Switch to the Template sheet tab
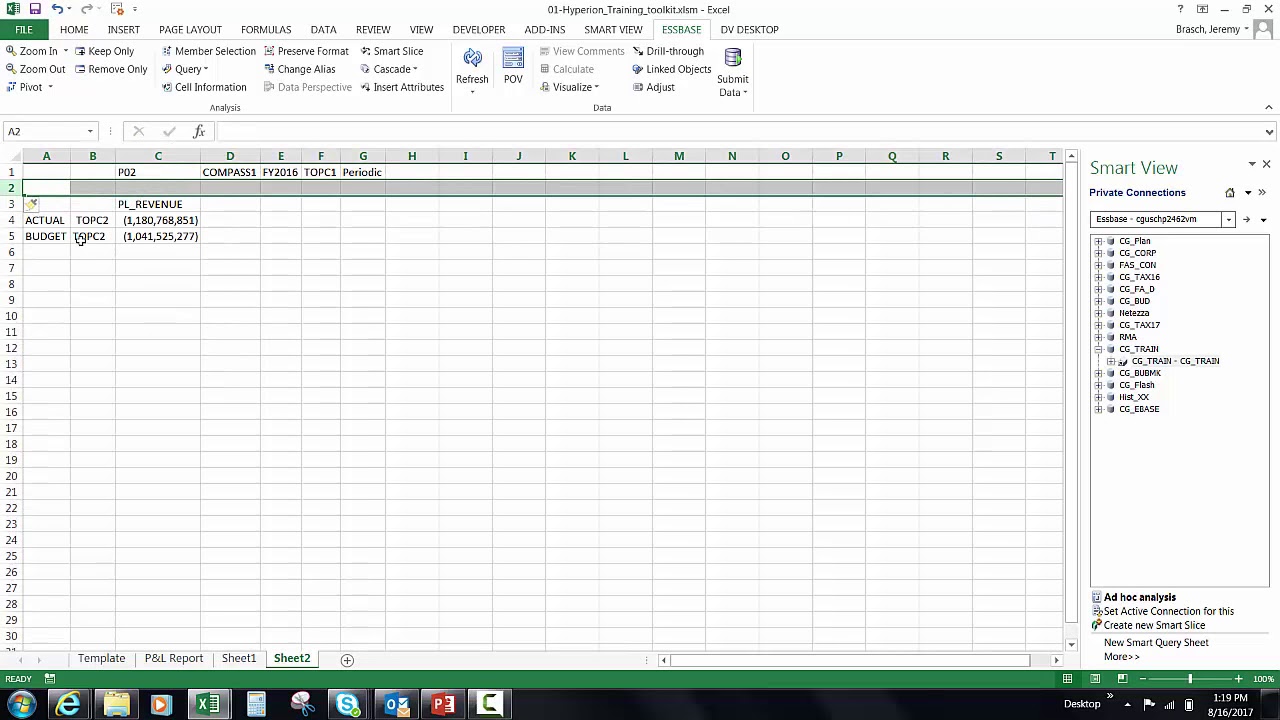1280x720 pixels. (101, 659)
